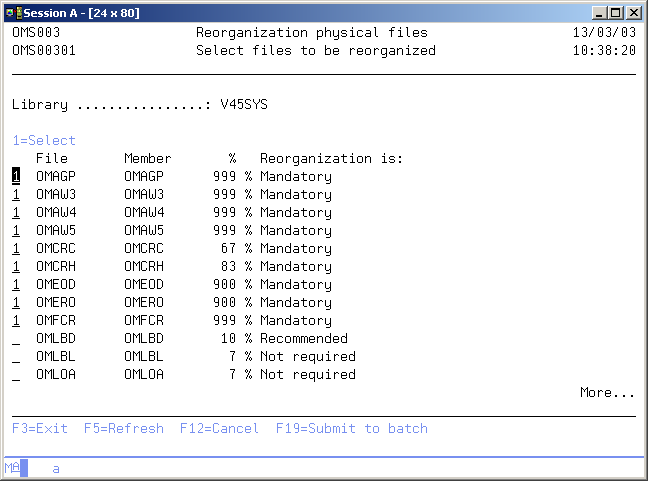Image resolution: width=648 pixels, height=481 pixels.
Task: Click F5=Refresh function key label
Action: click(x=123, y=429)
